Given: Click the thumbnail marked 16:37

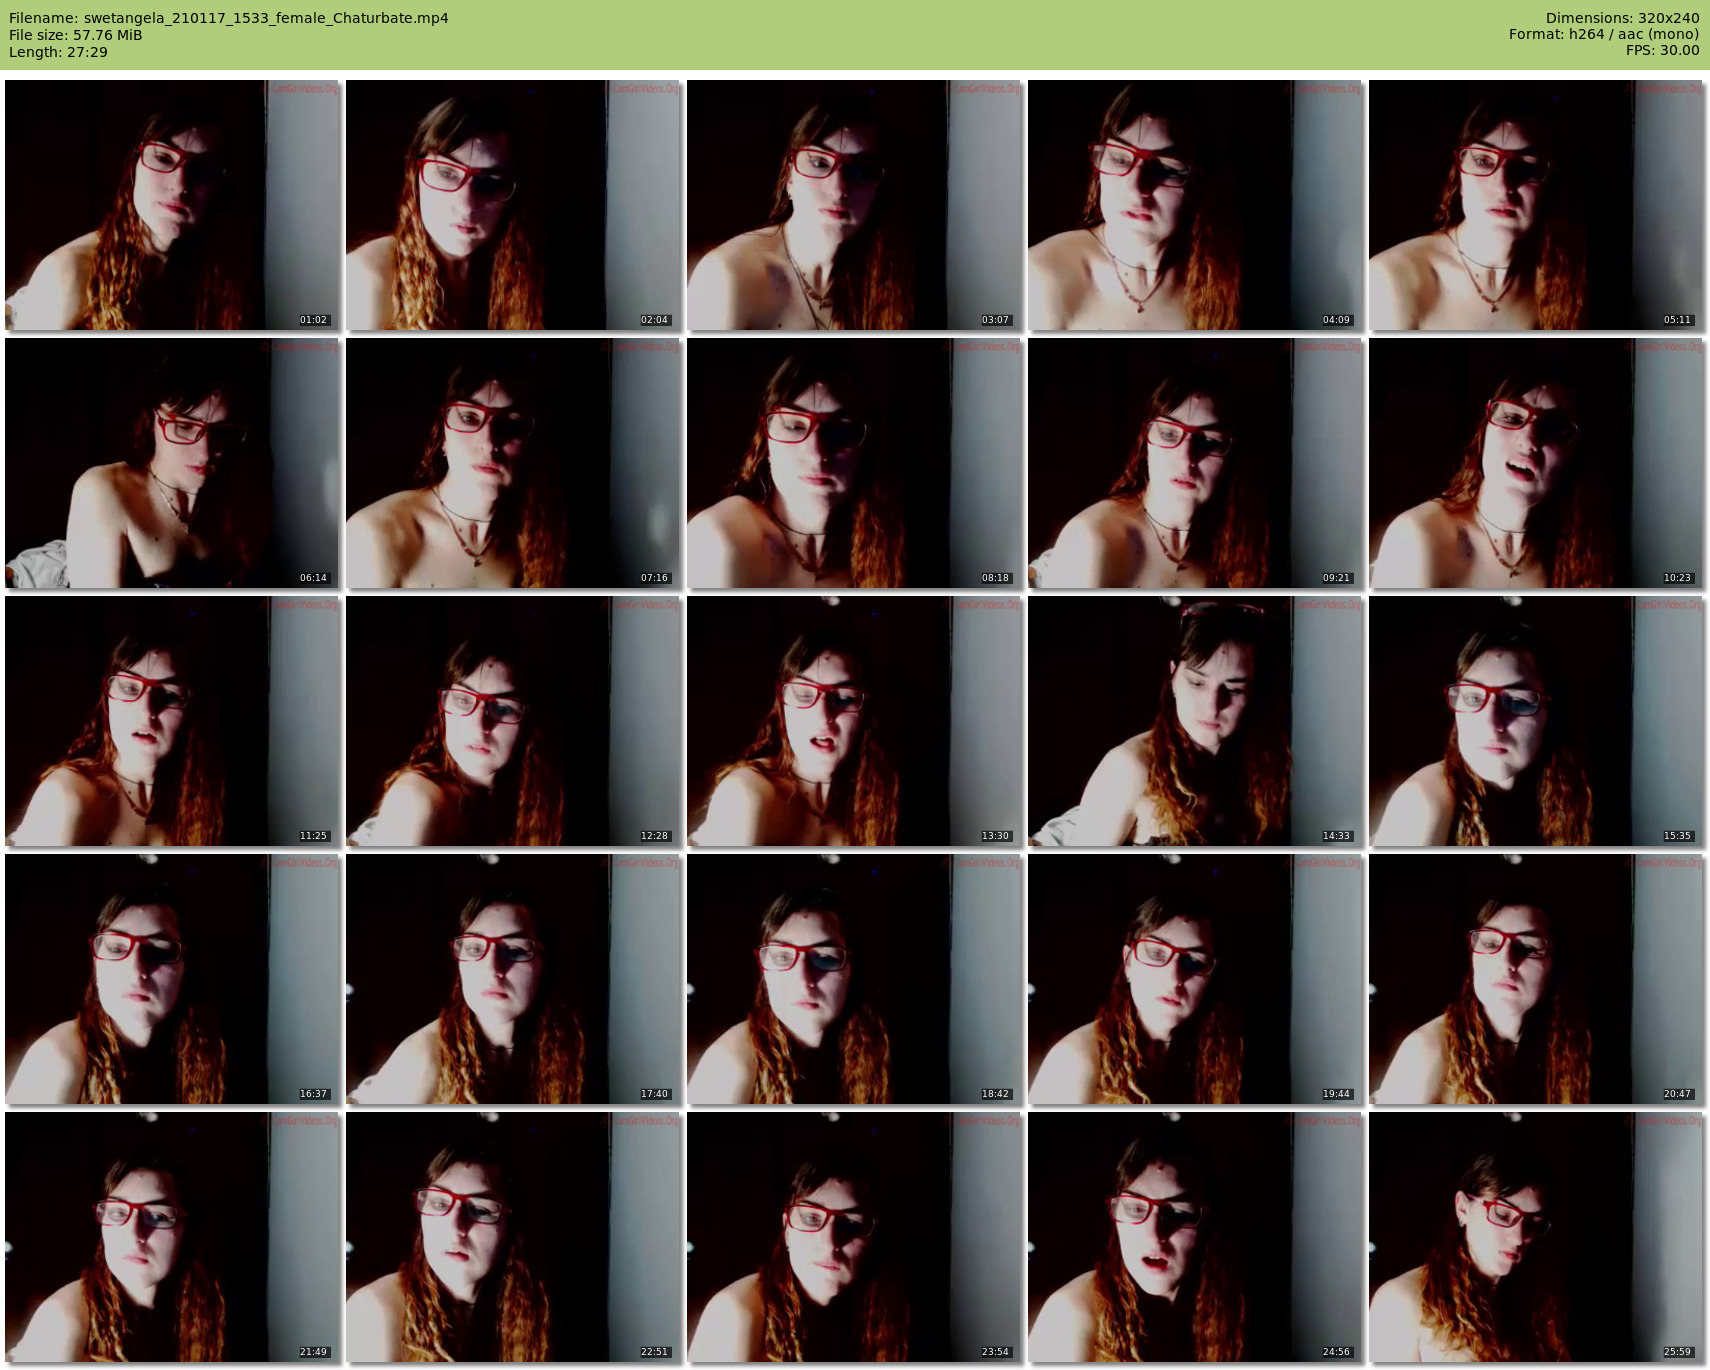Looking at the screenshot, I should 172,979.
